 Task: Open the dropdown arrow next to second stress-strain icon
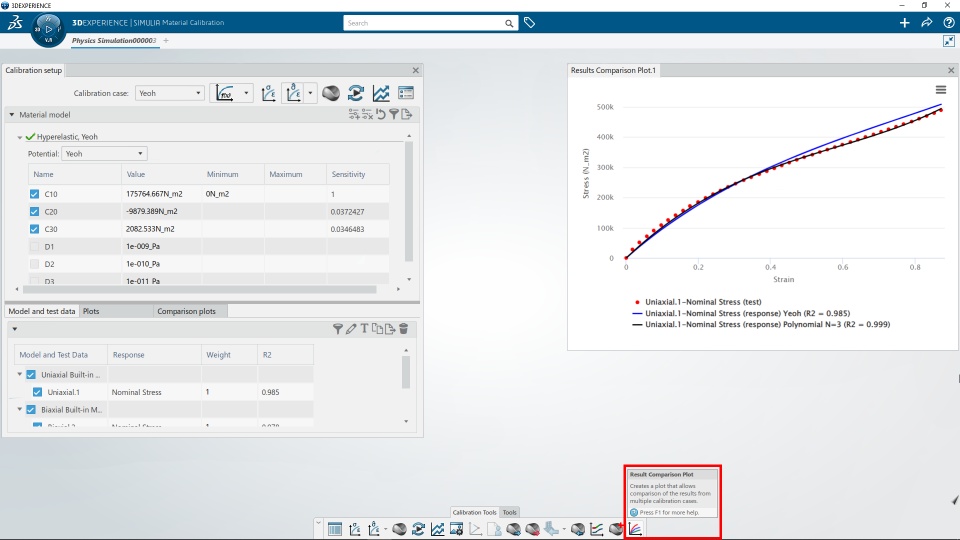310,93
